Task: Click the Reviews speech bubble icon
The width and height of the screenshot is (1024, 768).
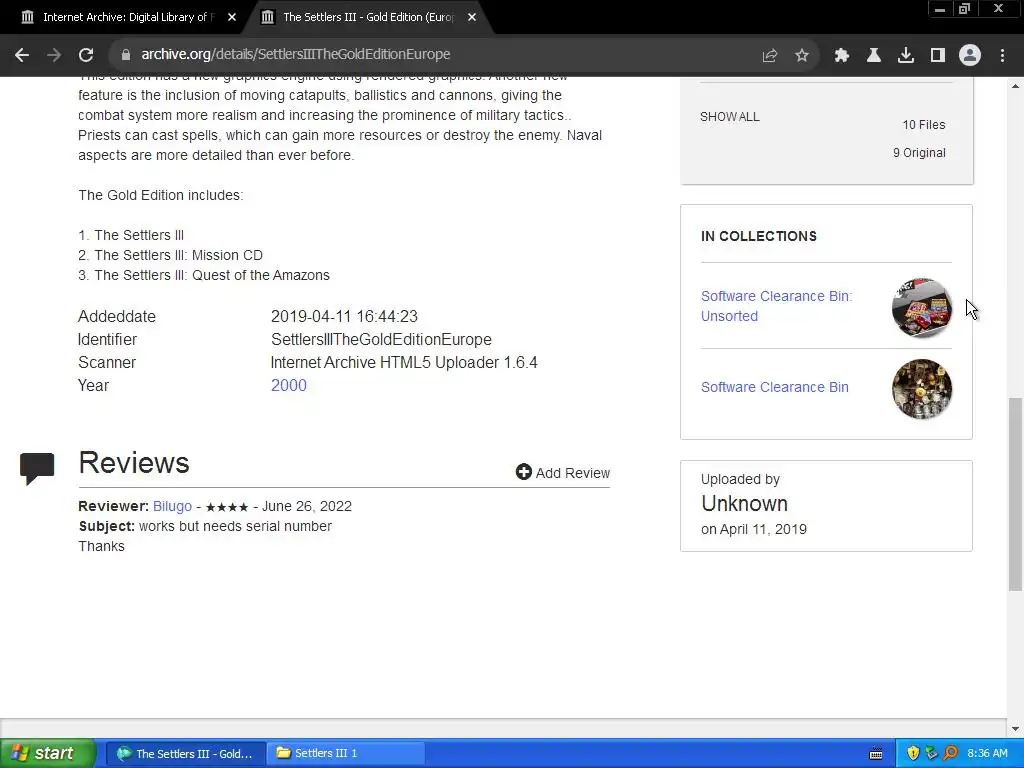Action: [37, 468]
